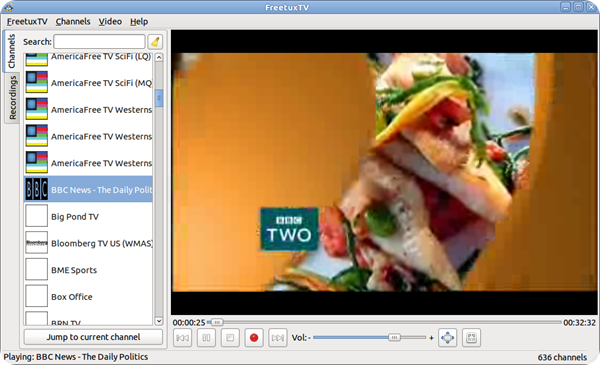Switch to fullscreen mode with arrows icon

[x=447, y=338]
